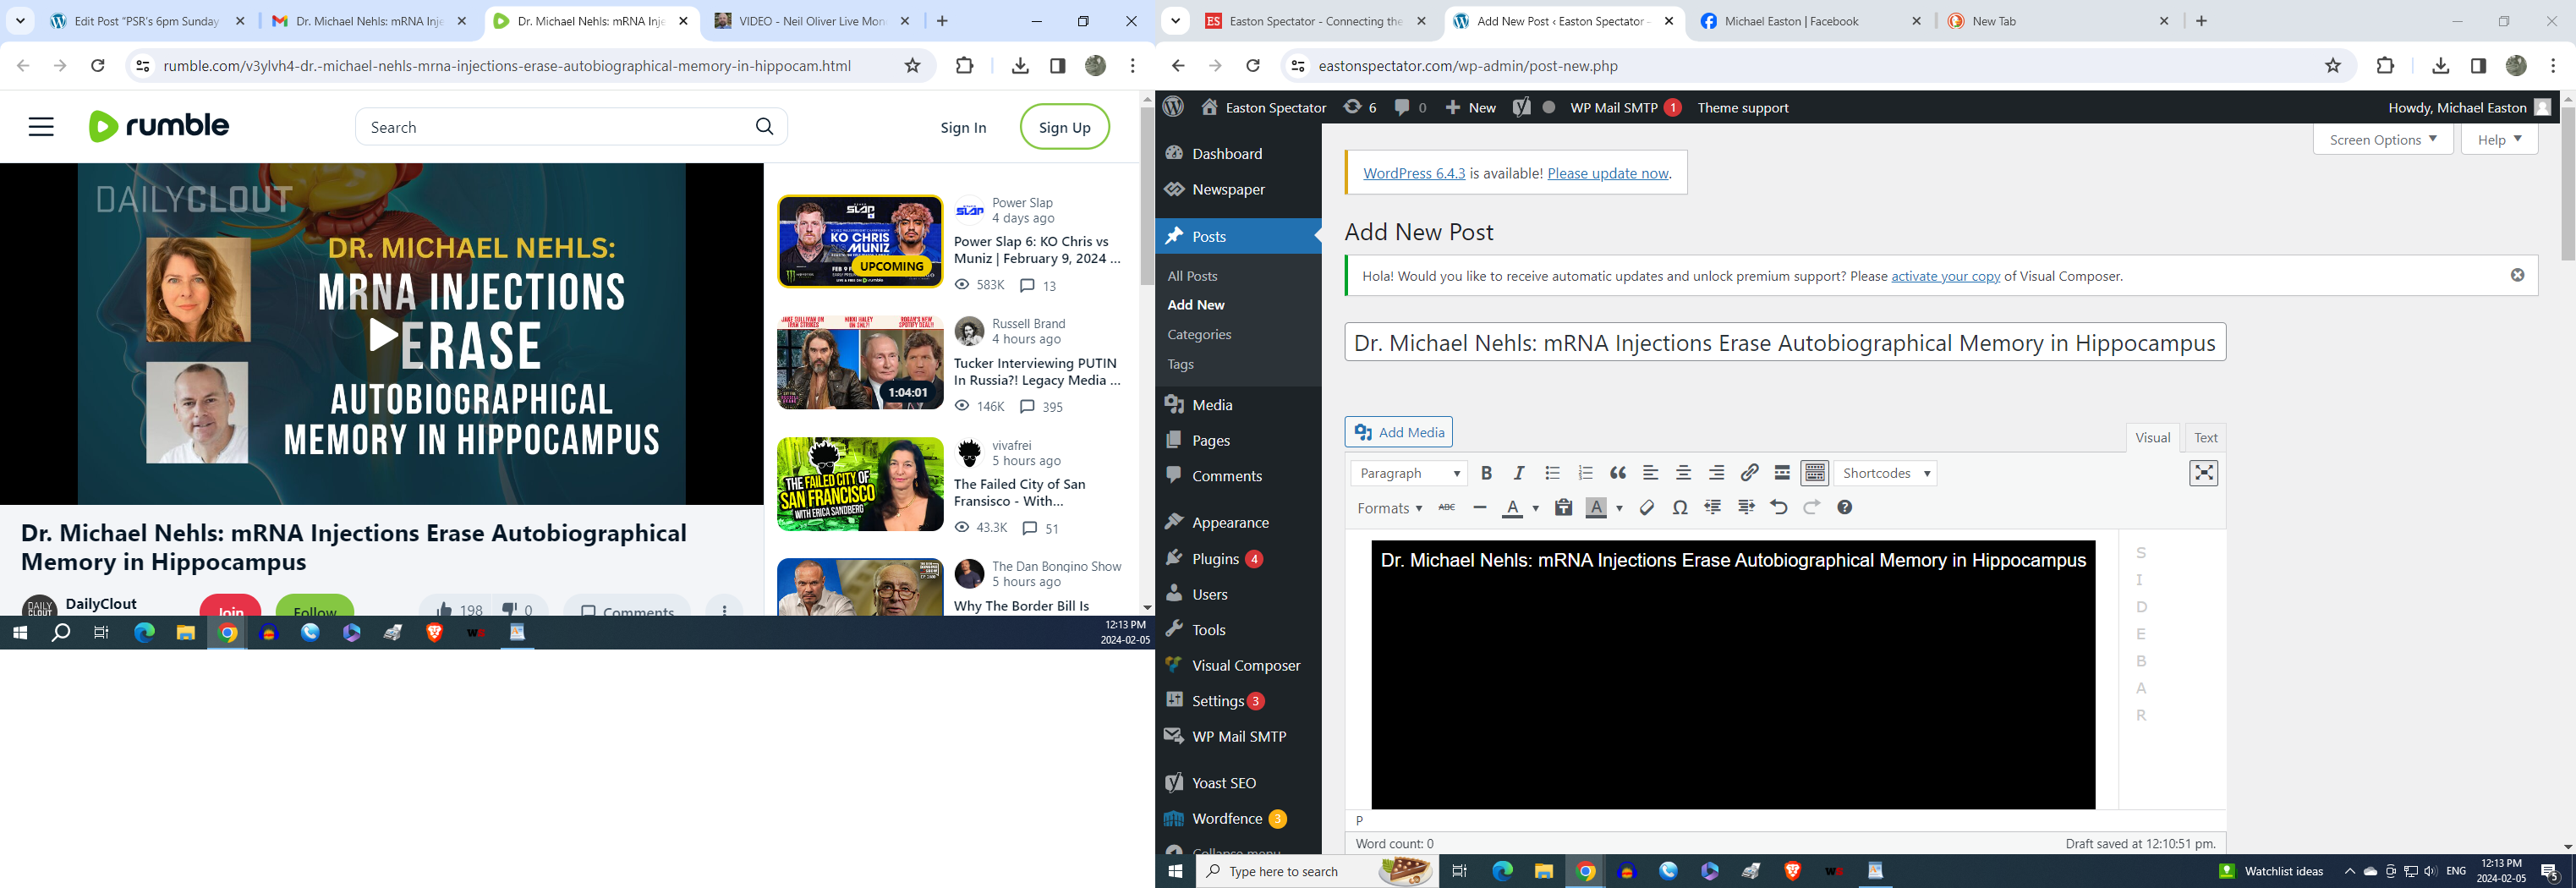Viewport: 2576px width, 888px height.
Task: Toggle the editor toolbar's second row button
Action: [1814, 473]
